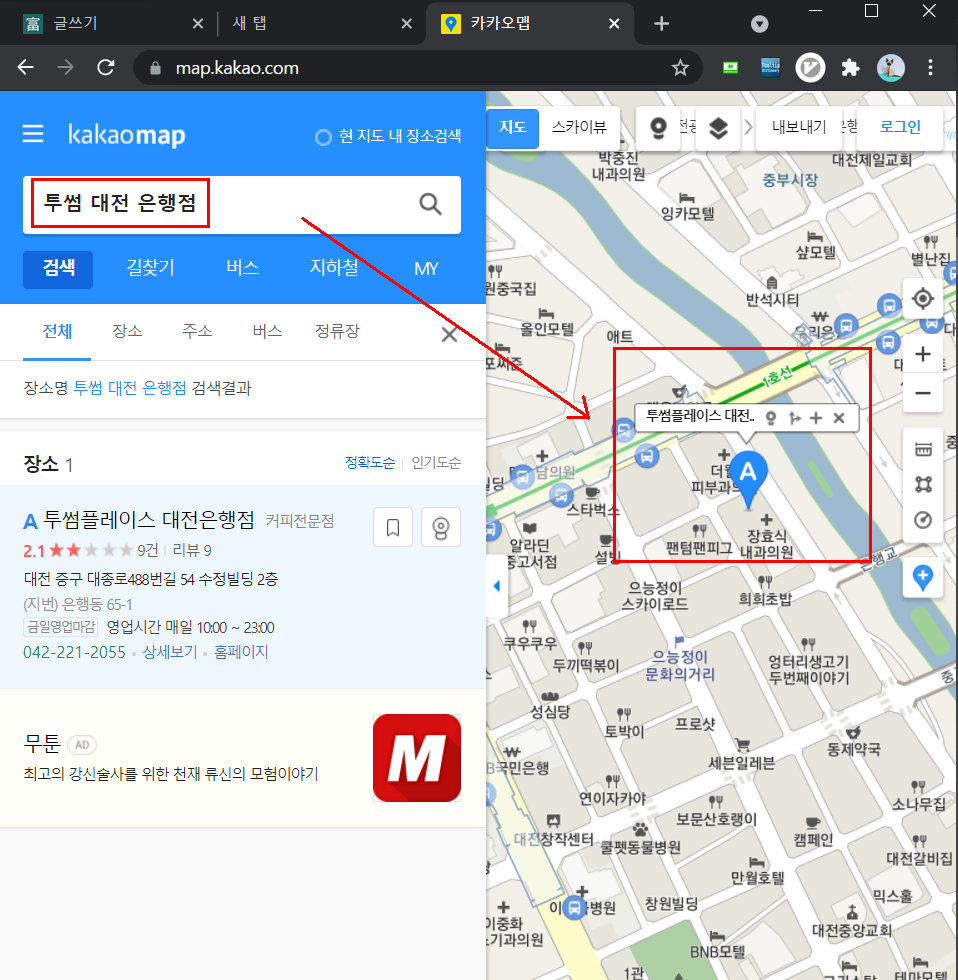Open the 무툰 ad thumbnail

coord(417,758)
